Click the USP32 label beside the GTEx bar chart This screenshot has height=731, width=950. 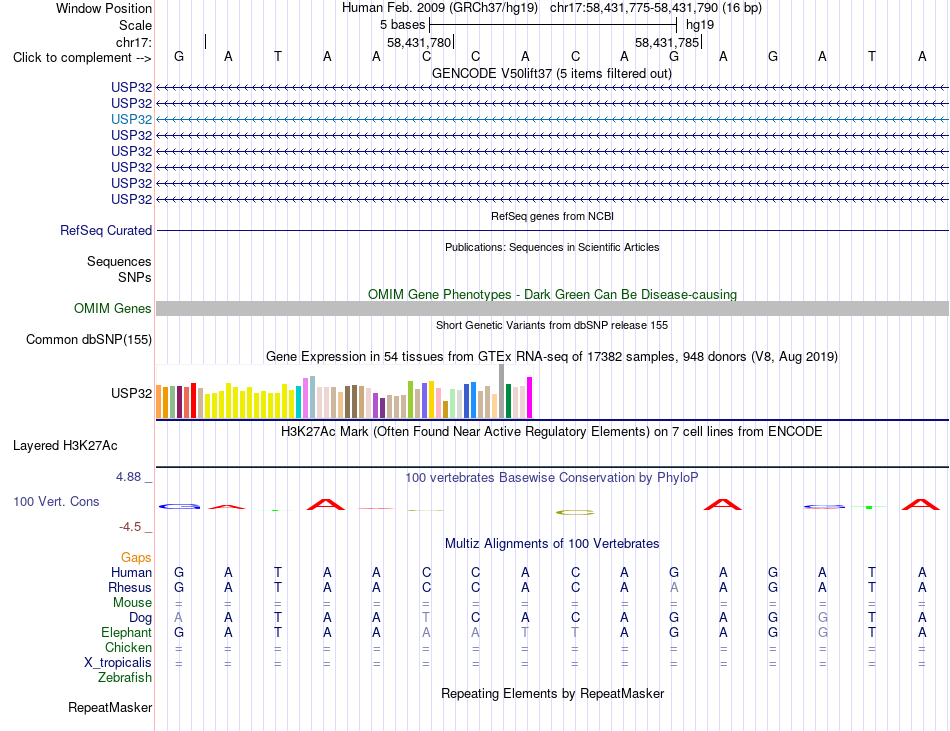click(x=131, y=393)
